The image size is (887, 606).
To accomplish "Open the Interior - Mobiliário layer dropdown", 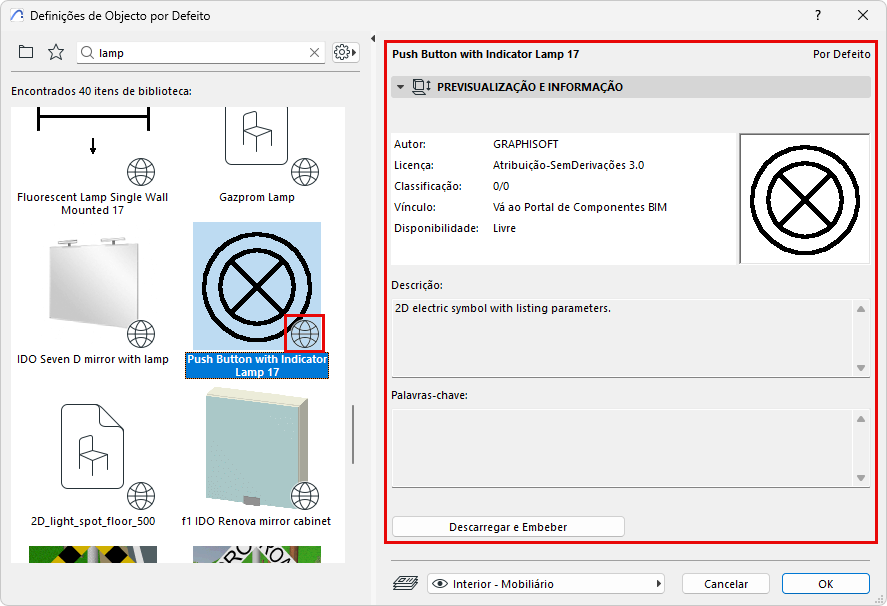I will (546, 583).
